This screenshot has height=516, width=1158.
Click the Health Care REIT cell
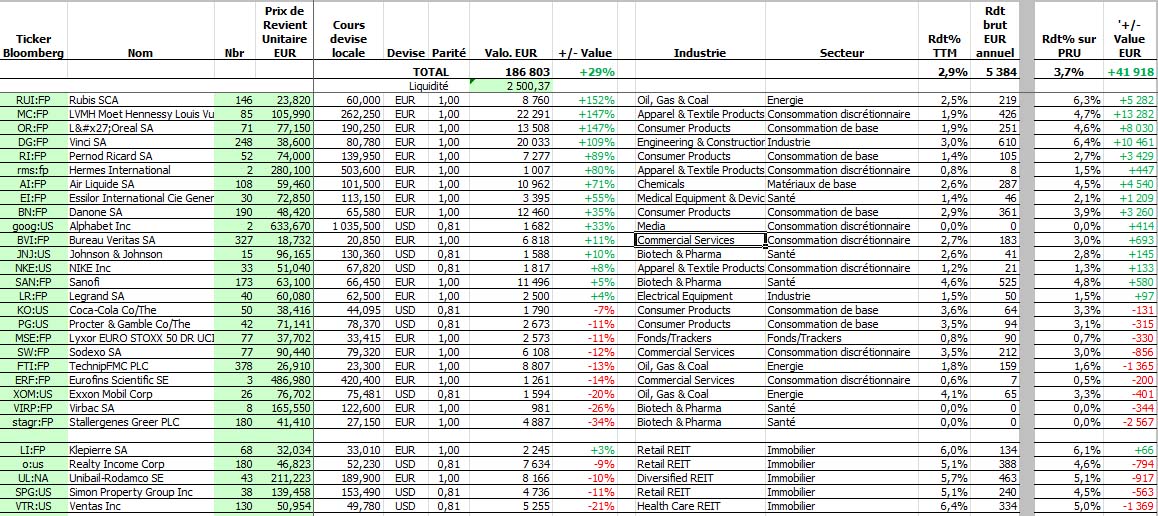(700, 506)
